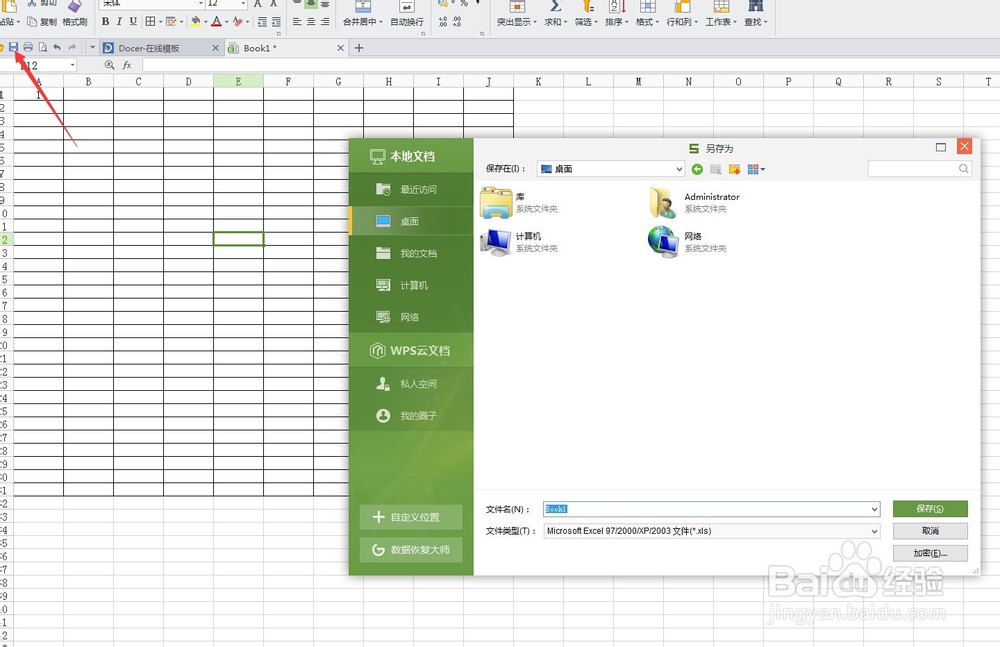
Task: Click the AutoSum (求和) icon
Action: (x=553, y=11)
